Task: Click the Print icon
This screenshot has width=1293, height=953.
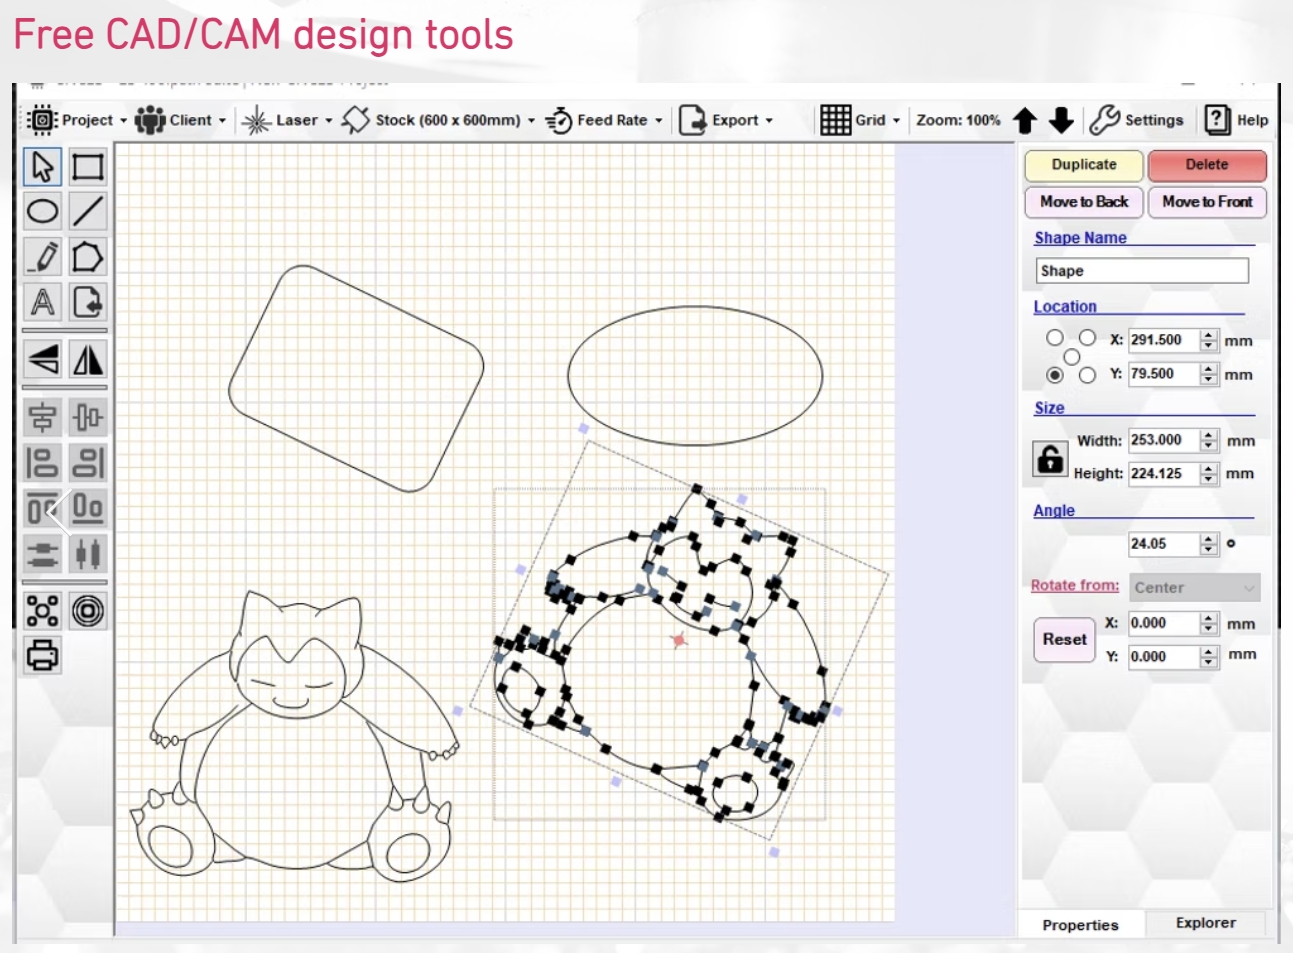Action: [42, 656]
